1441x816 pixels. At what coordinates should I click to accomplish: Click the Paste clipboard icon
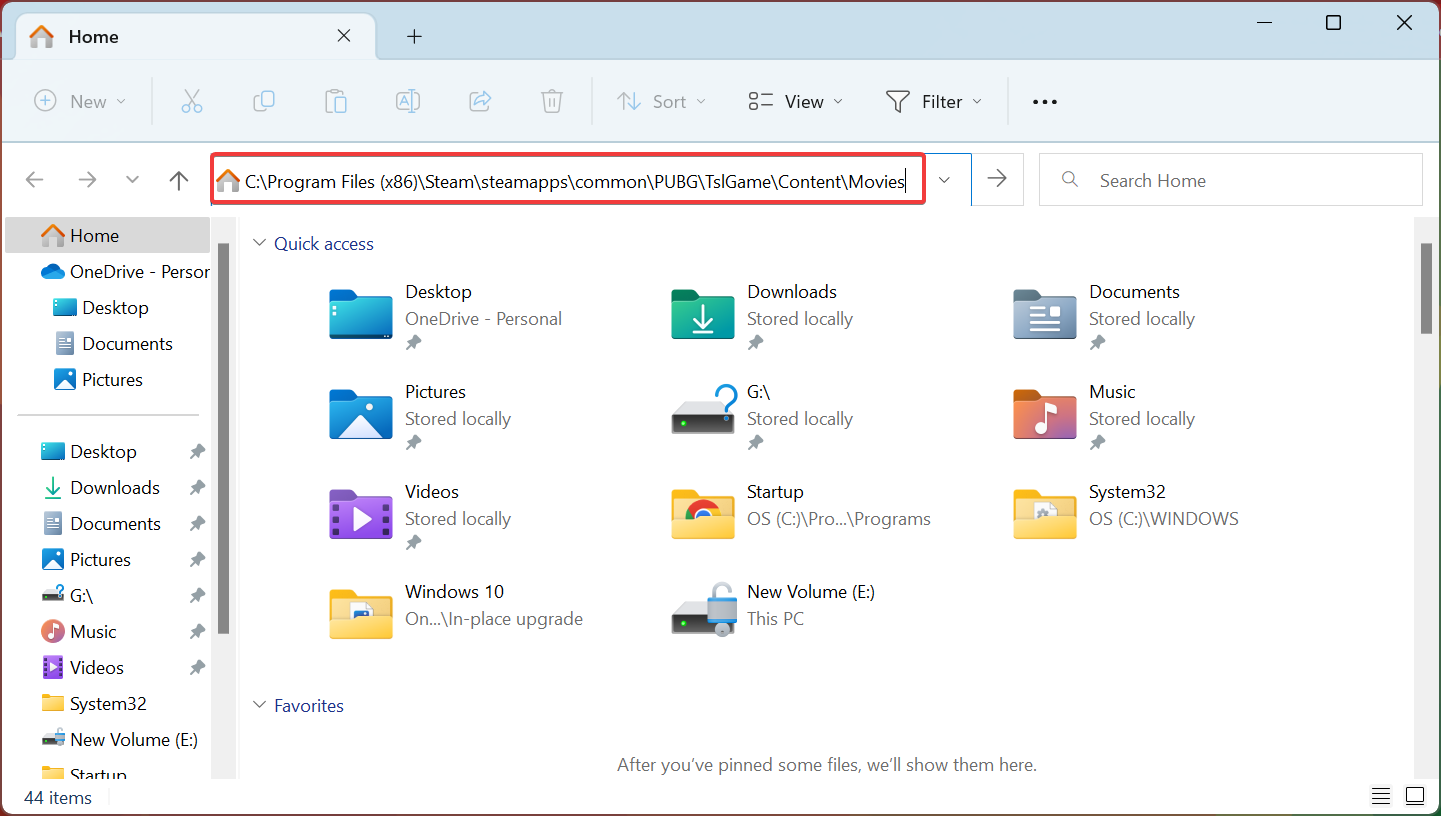(336, 101)
